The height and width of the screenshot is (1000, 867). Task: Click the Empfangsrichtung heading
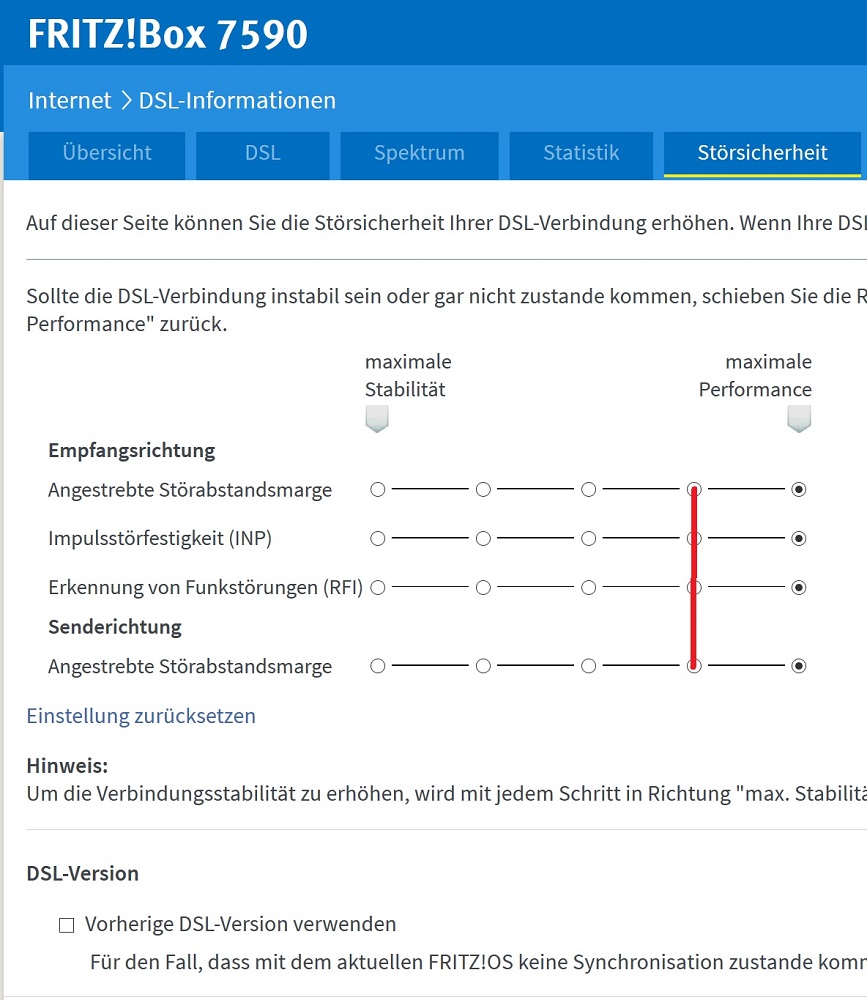coord(132,450)
